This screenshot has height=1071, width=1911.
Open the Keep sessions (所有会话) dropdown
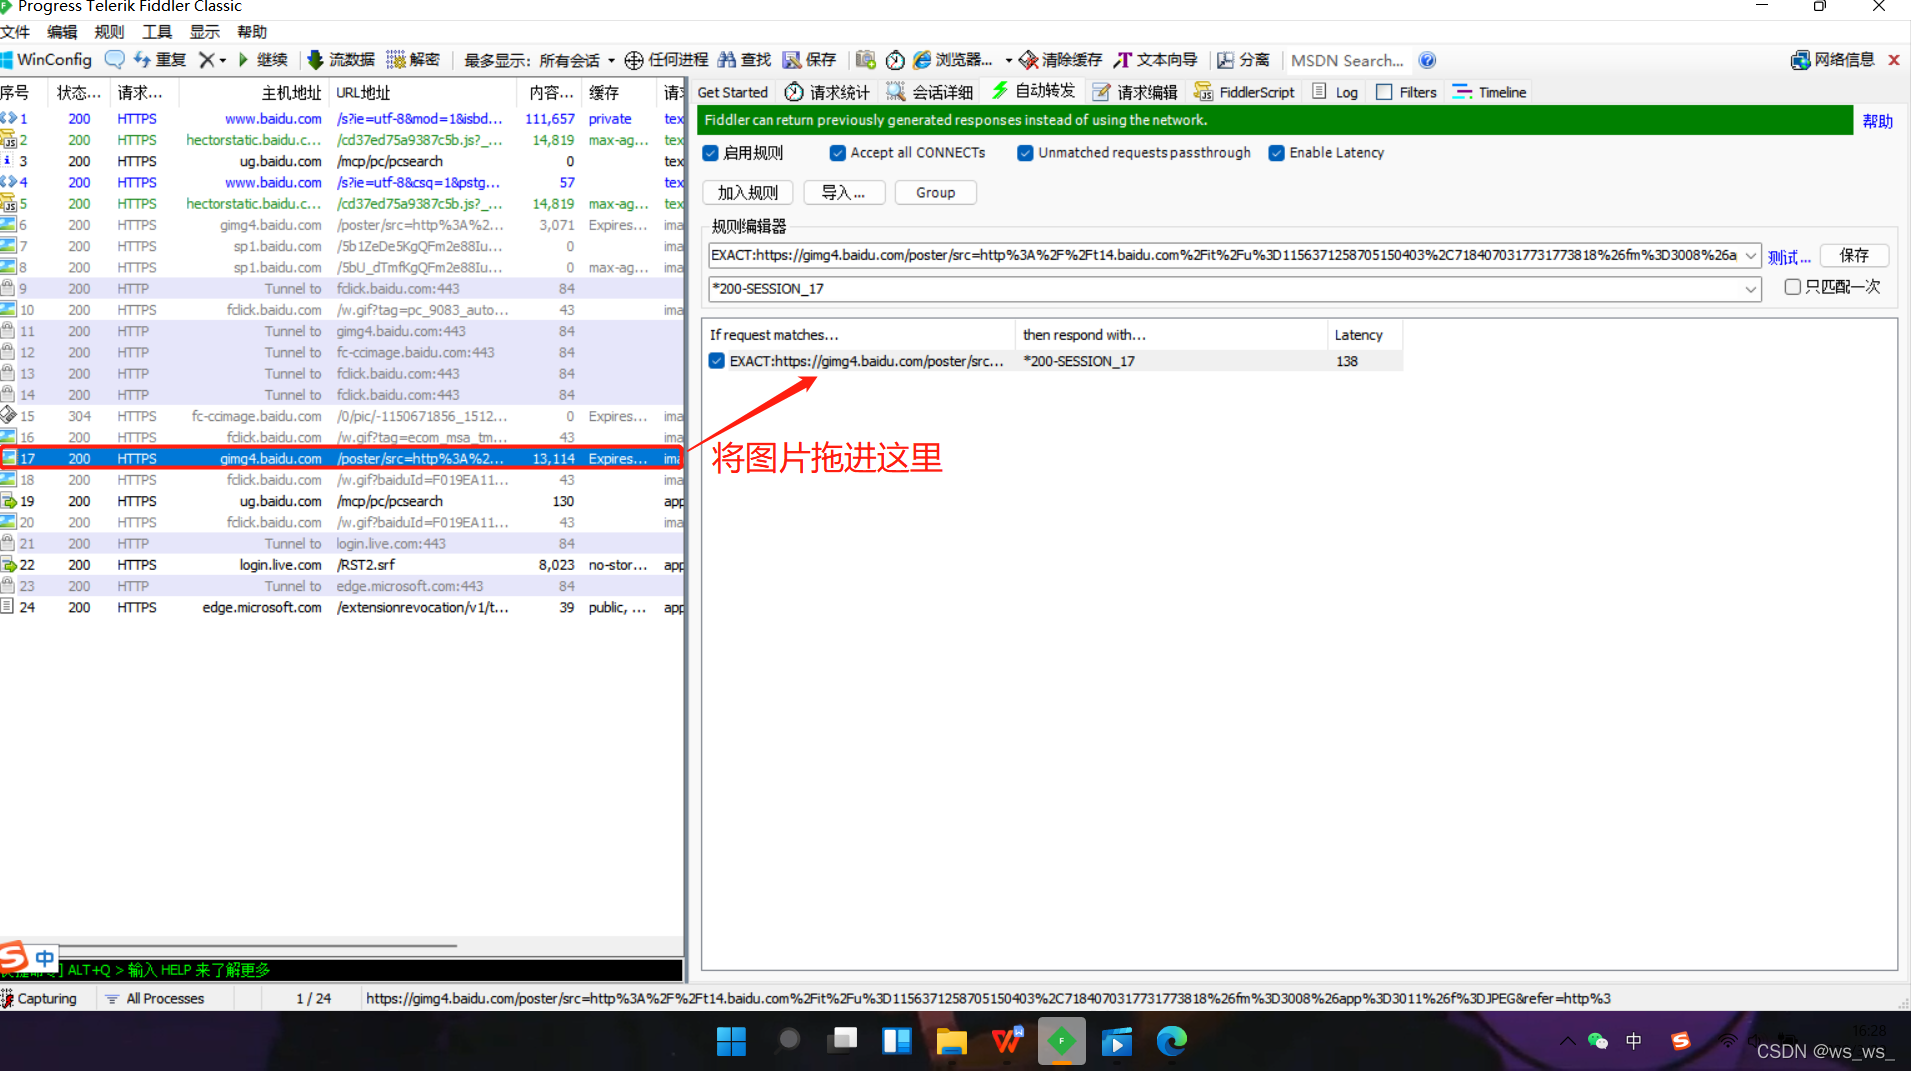577,61
